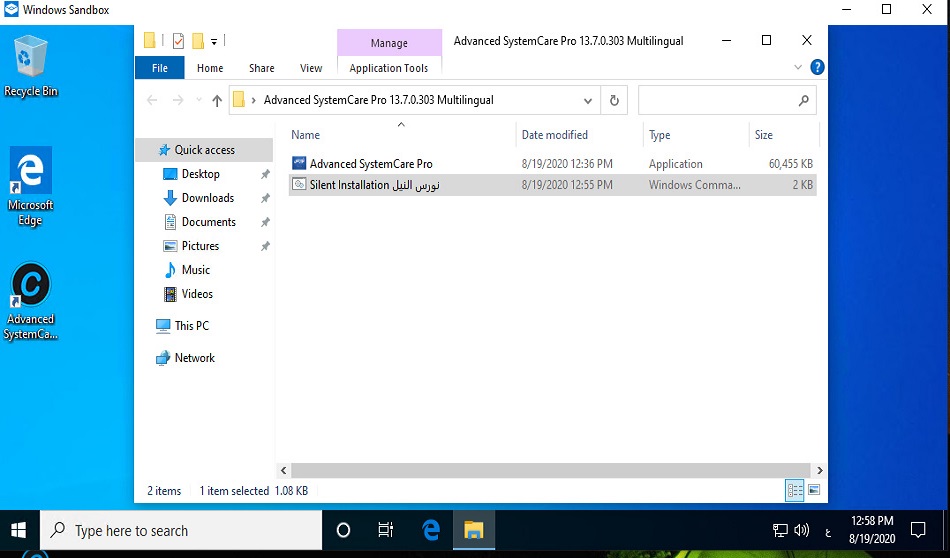Screen dimensions: 950x558
Task: Click the folder search input box
Action: pyautogui.click(x=717, y=100)
